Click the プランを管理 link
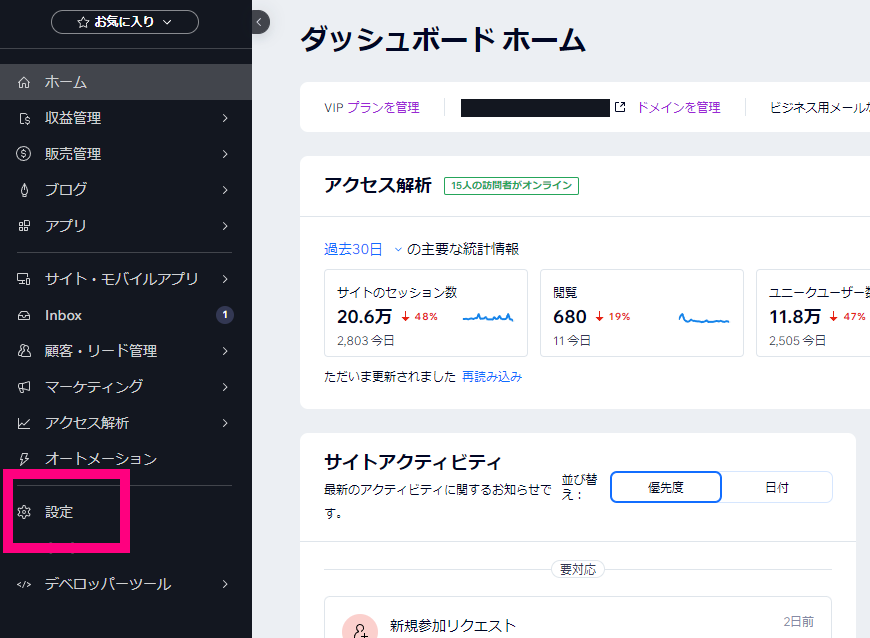Viewport: 870px width, 638px height. click(x=383, y=108)
